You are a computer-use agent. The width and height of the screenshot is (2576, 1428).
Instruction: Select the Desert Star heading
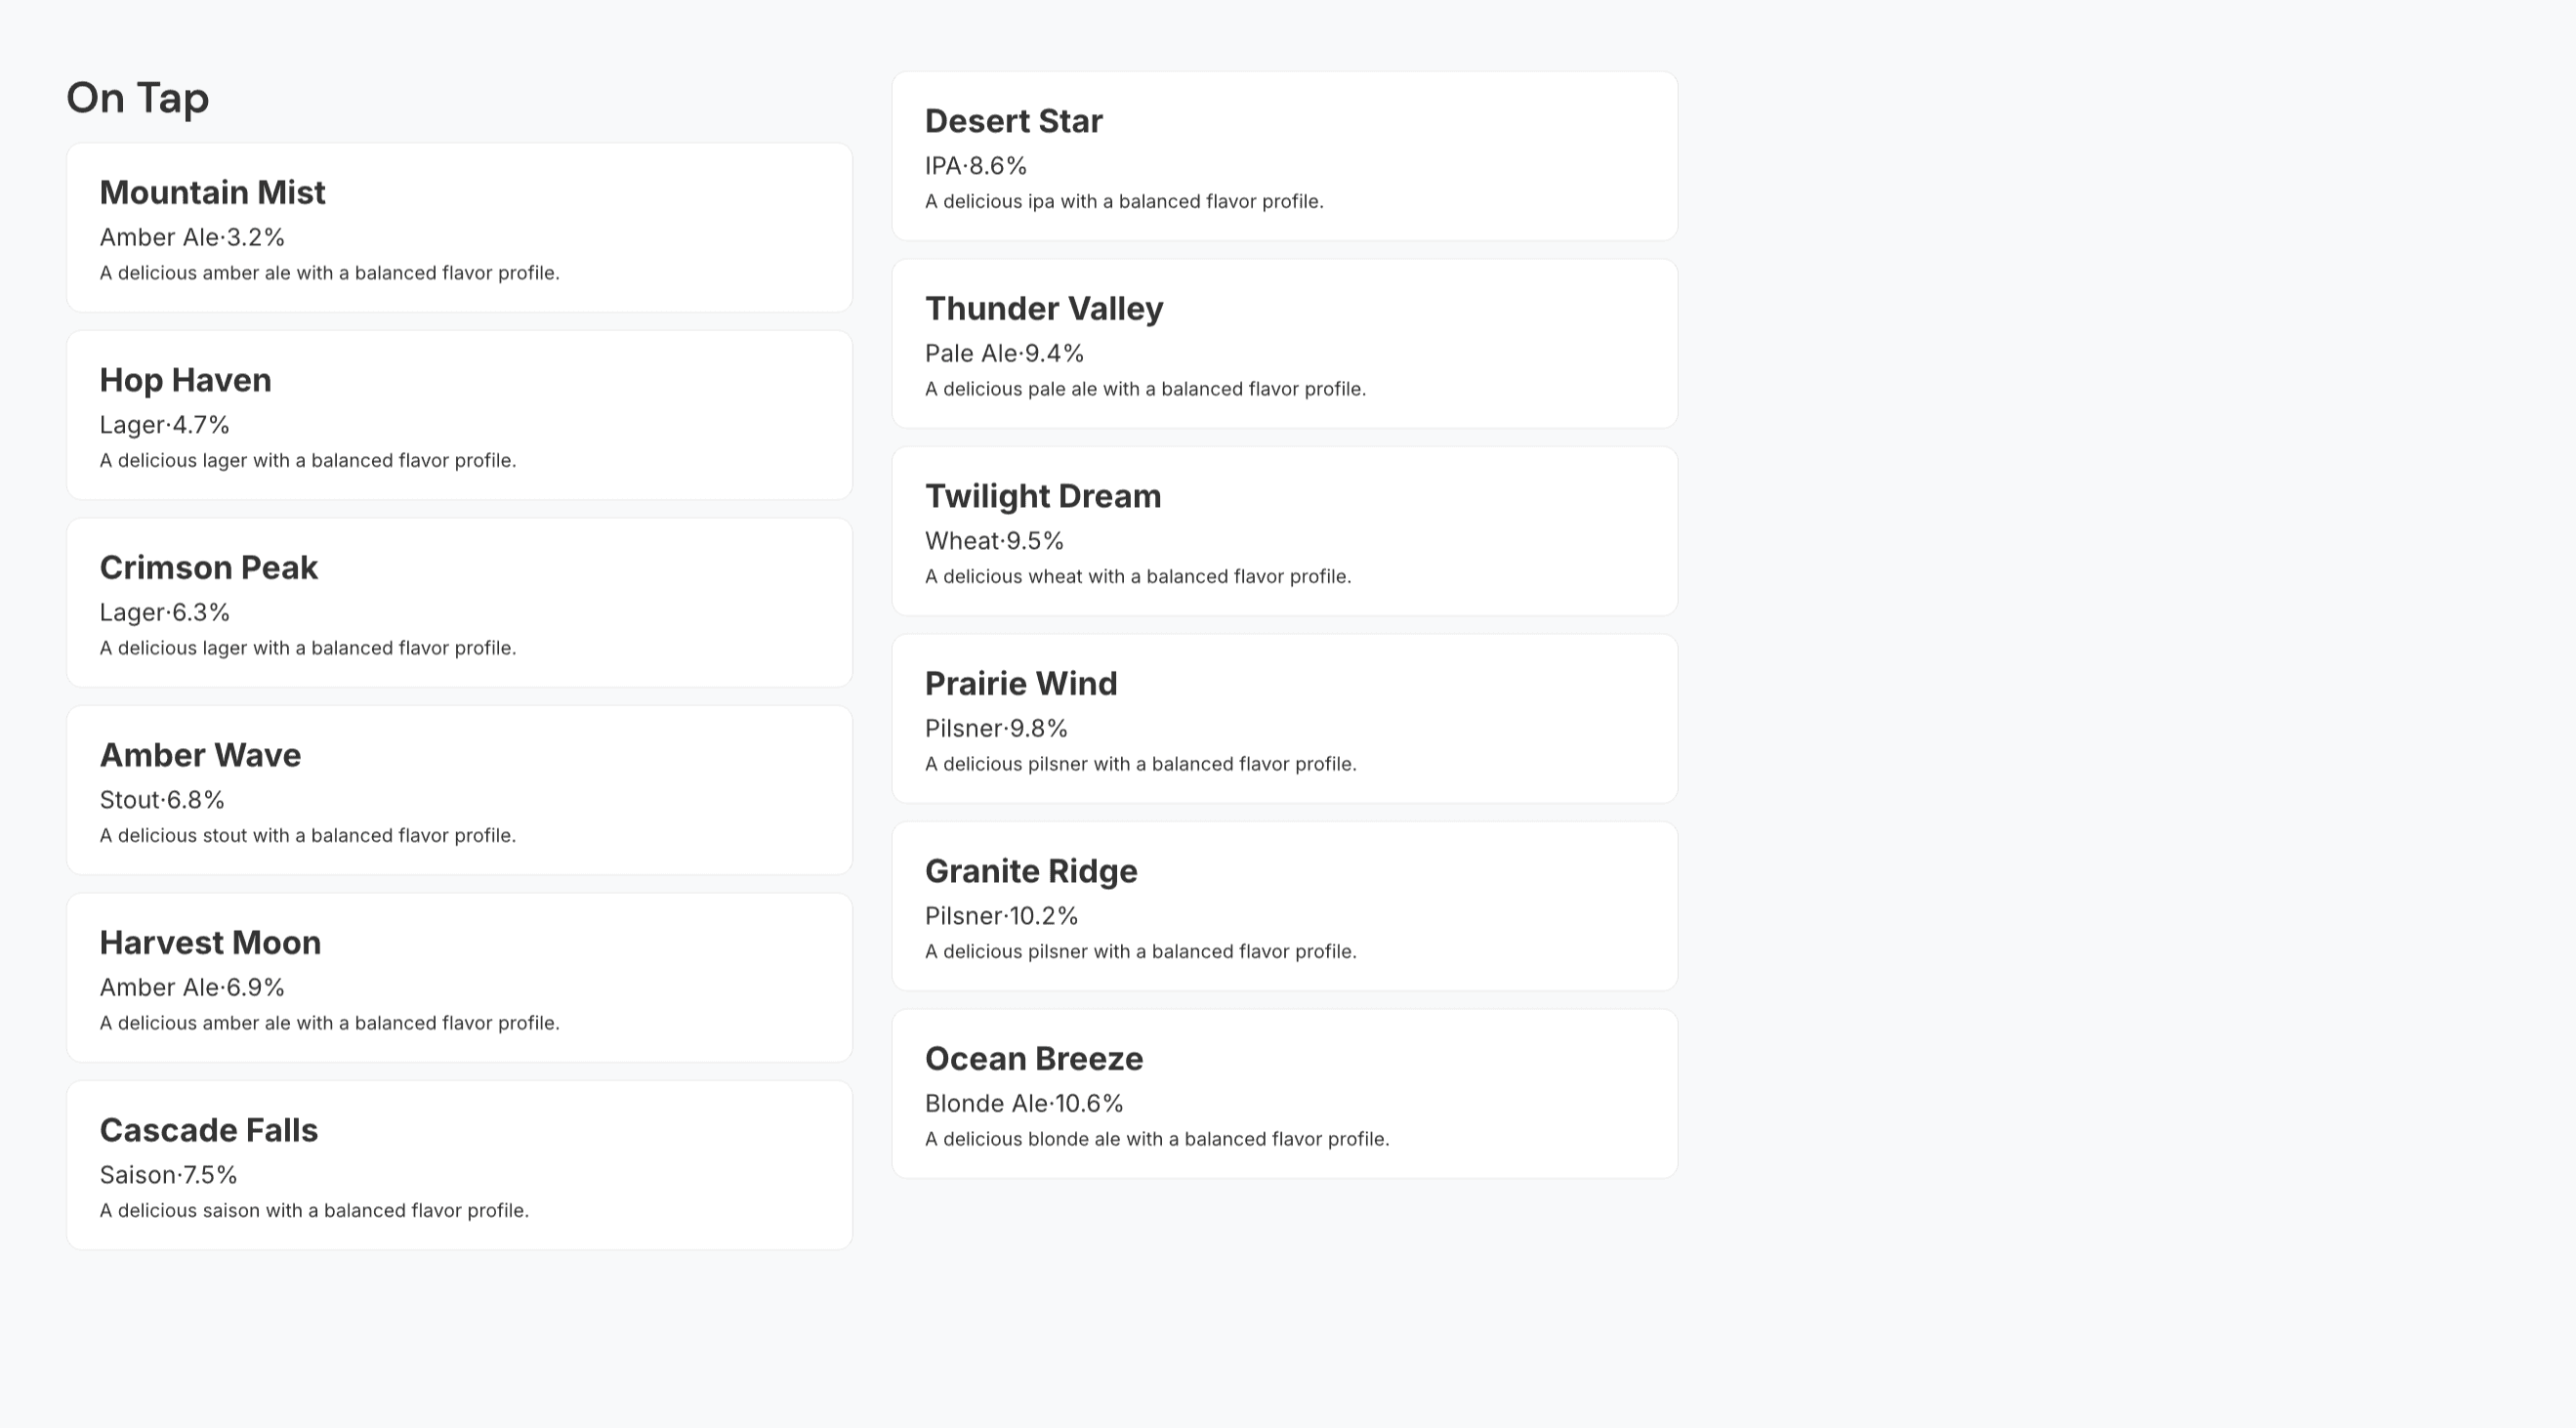coord(1014,120)
